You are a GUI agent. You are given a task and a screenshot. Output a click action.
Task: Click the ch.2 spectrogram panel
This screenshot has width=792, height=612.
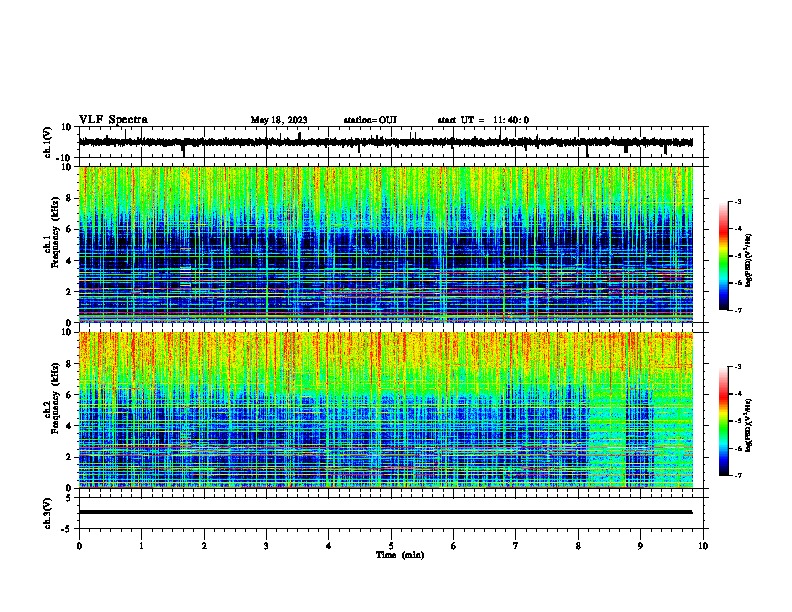(x=386, y=410)
